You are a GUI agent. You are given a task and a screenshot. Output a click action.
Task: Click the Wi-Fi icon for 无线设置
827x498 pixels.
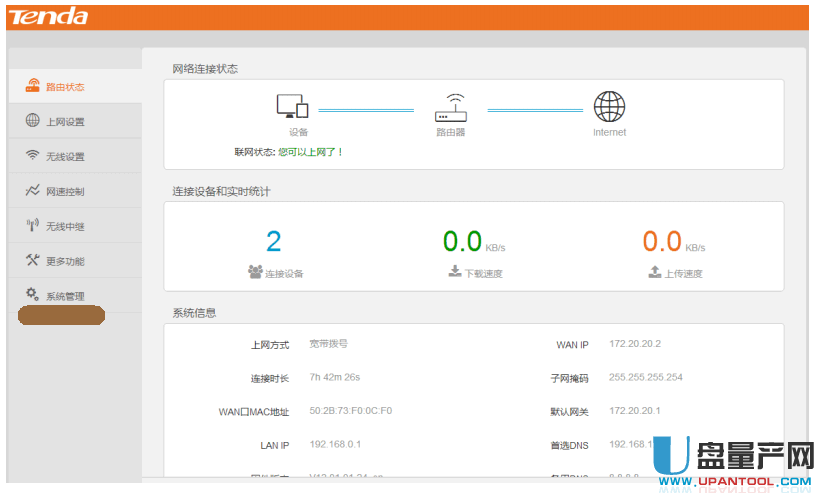point(33,156)
